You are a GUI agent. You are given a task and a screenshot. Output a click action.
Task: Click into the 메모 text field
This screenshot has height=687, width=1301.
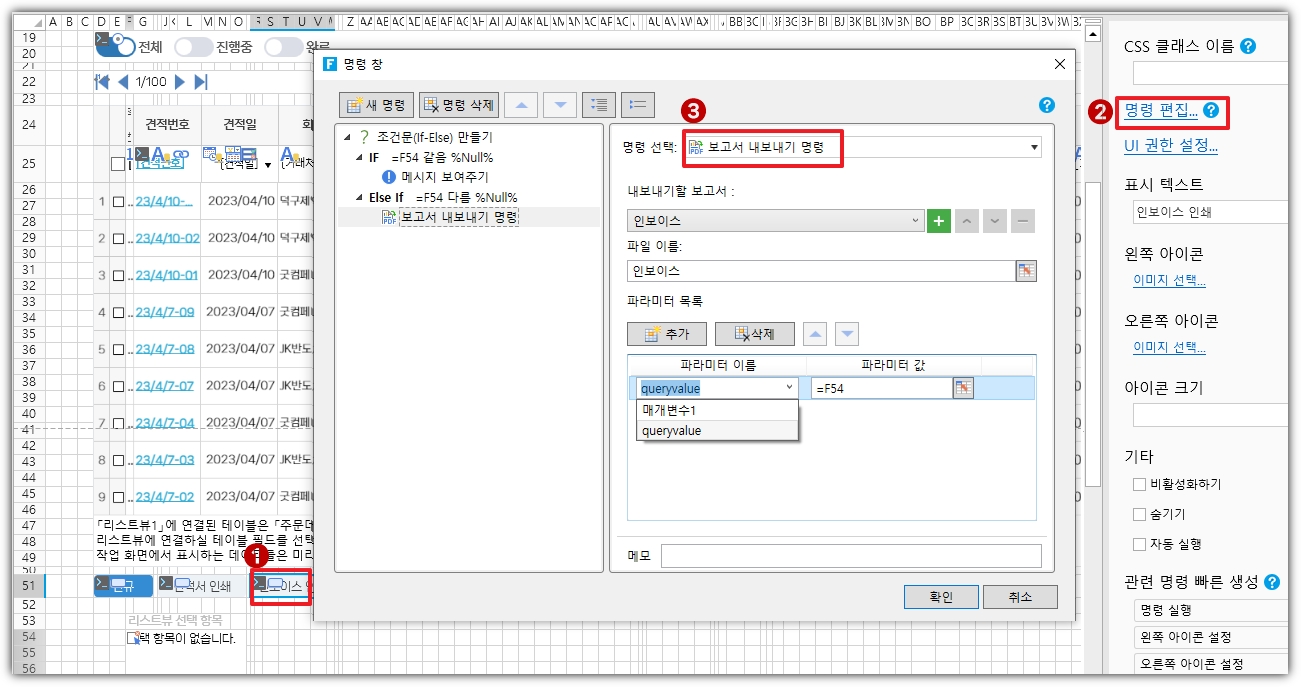tap(850, 556)
